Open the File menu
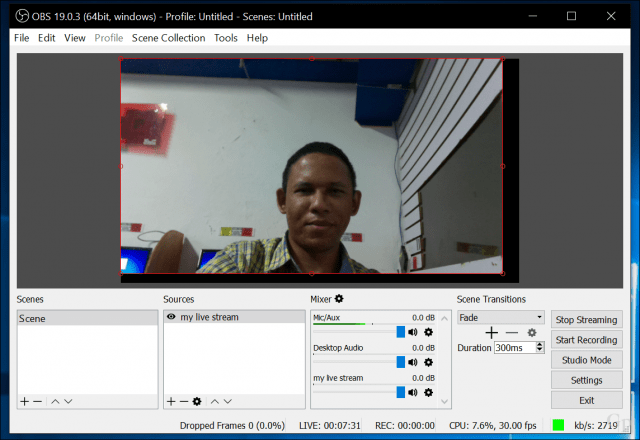The height and width of the screenshot is (440, 640). click(22, 38)
